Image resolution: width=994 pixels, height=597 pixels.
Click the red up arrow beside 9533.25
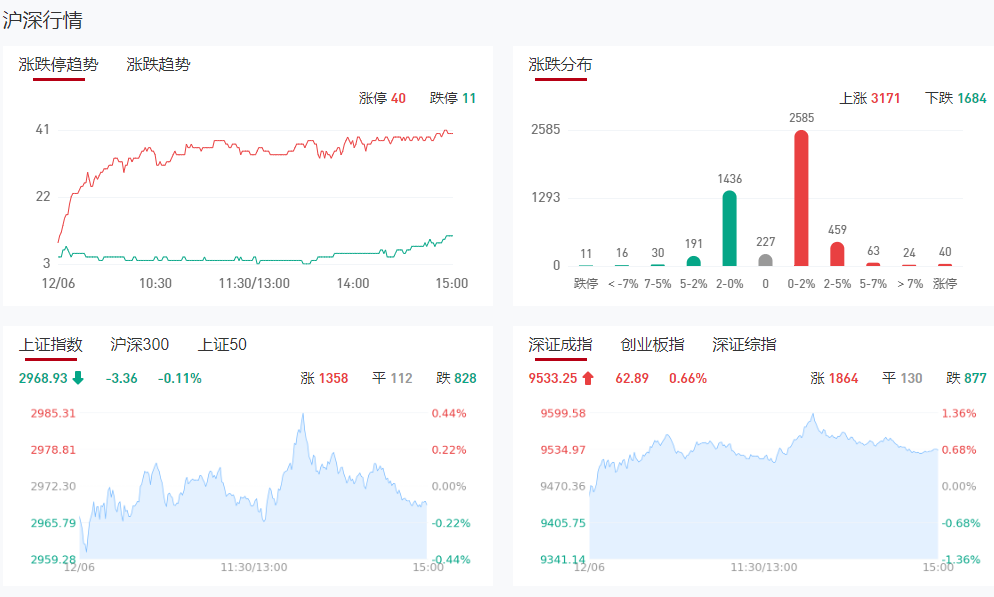589,378
